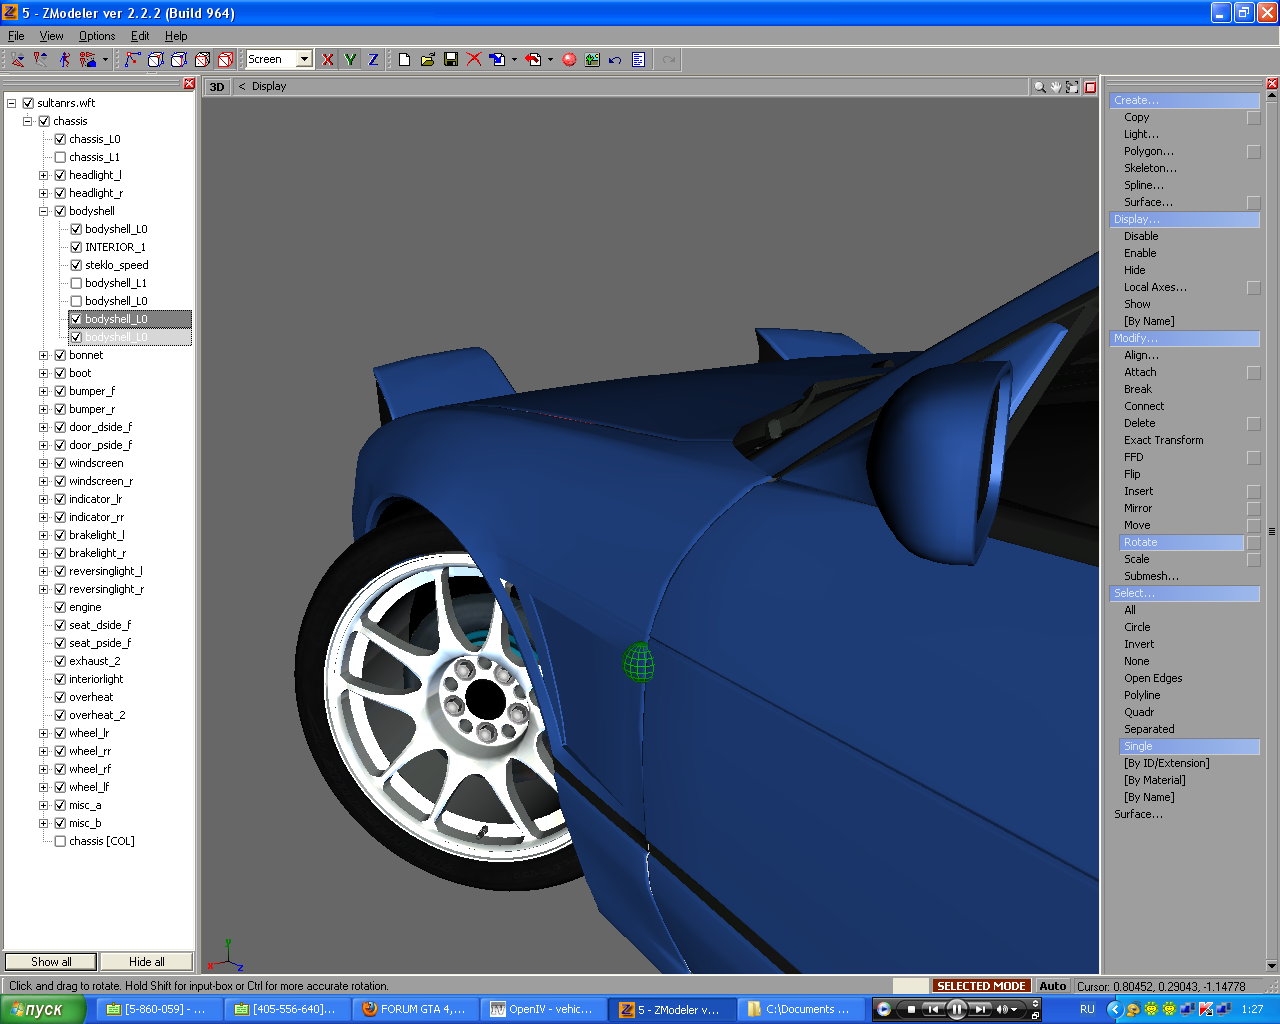Collapse the bodyshell tree node
The width and height of the screenshot is (1280, 1024).
[x=44, y=211]
